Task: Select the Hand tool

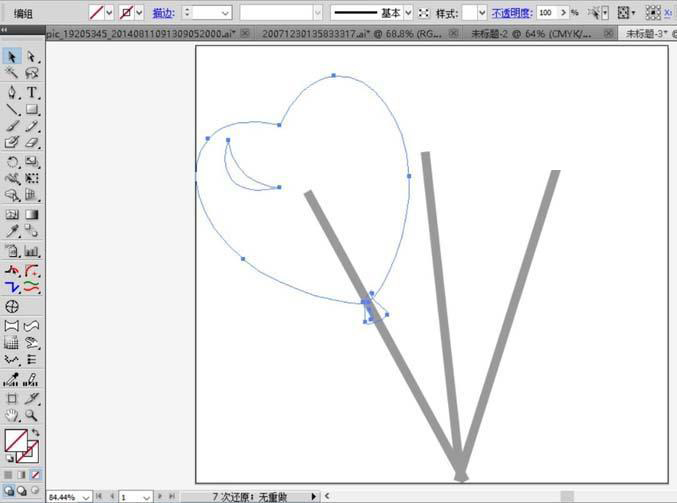Action: coord(12,415)
